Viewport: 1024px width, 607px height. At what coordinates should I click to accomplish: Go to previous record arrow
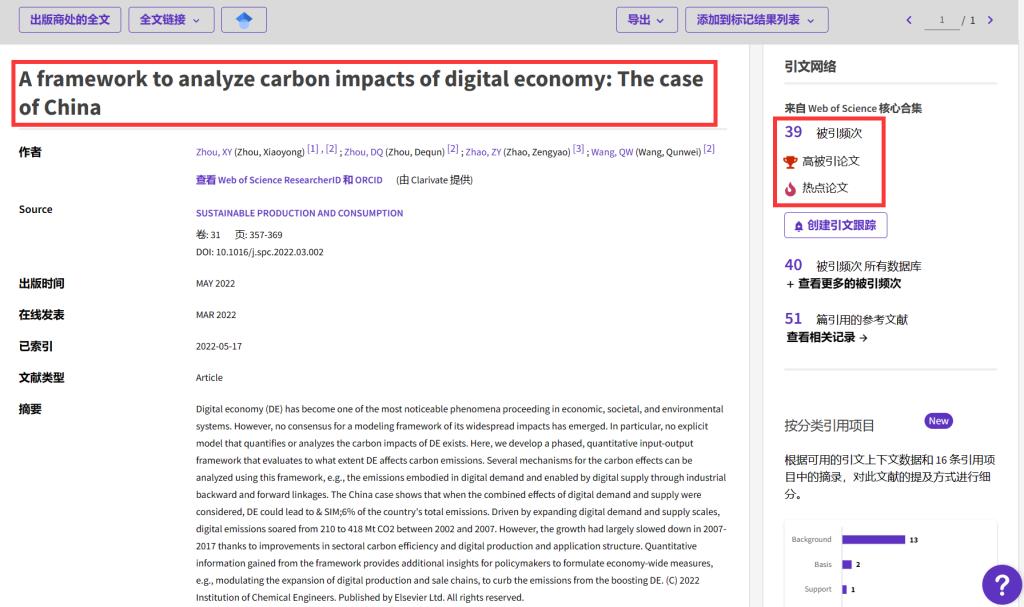tap(909, 20)
